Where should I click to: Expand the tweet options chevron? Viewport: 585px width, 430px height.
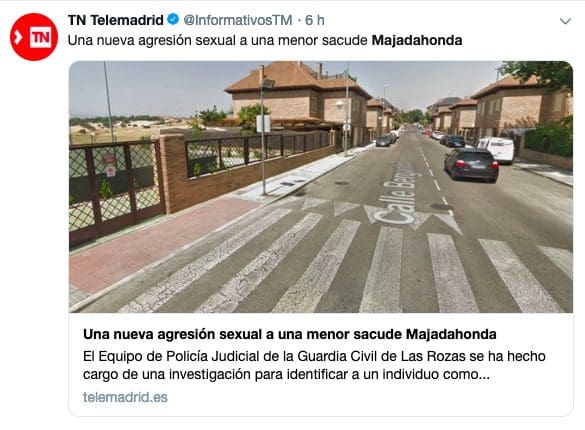565,21
